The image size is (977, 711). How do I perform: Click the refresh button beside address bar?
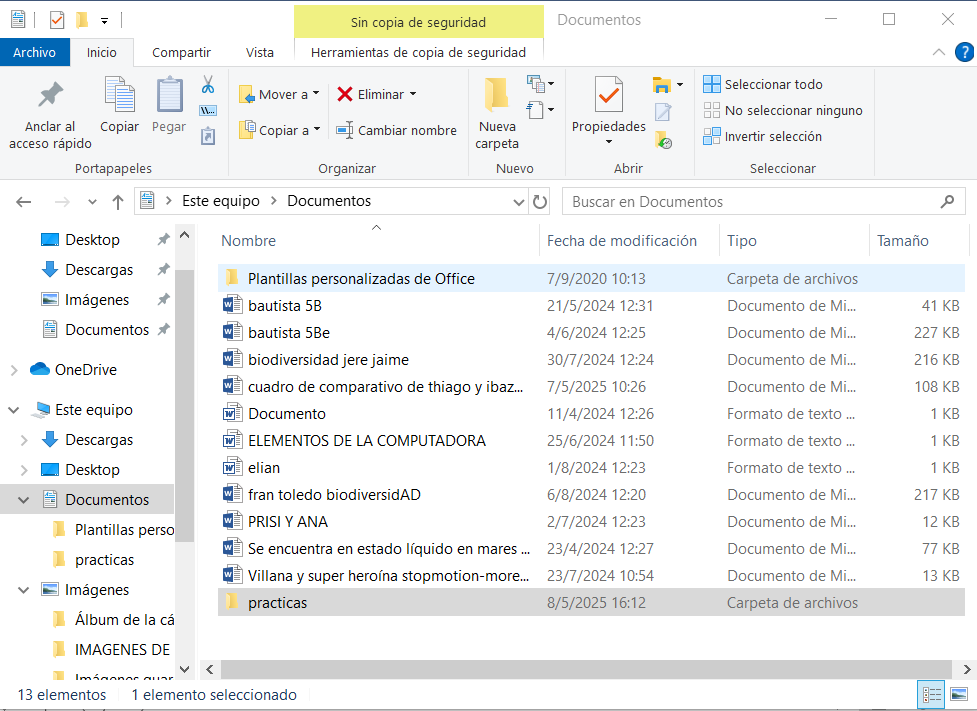(x=540, y=202)
